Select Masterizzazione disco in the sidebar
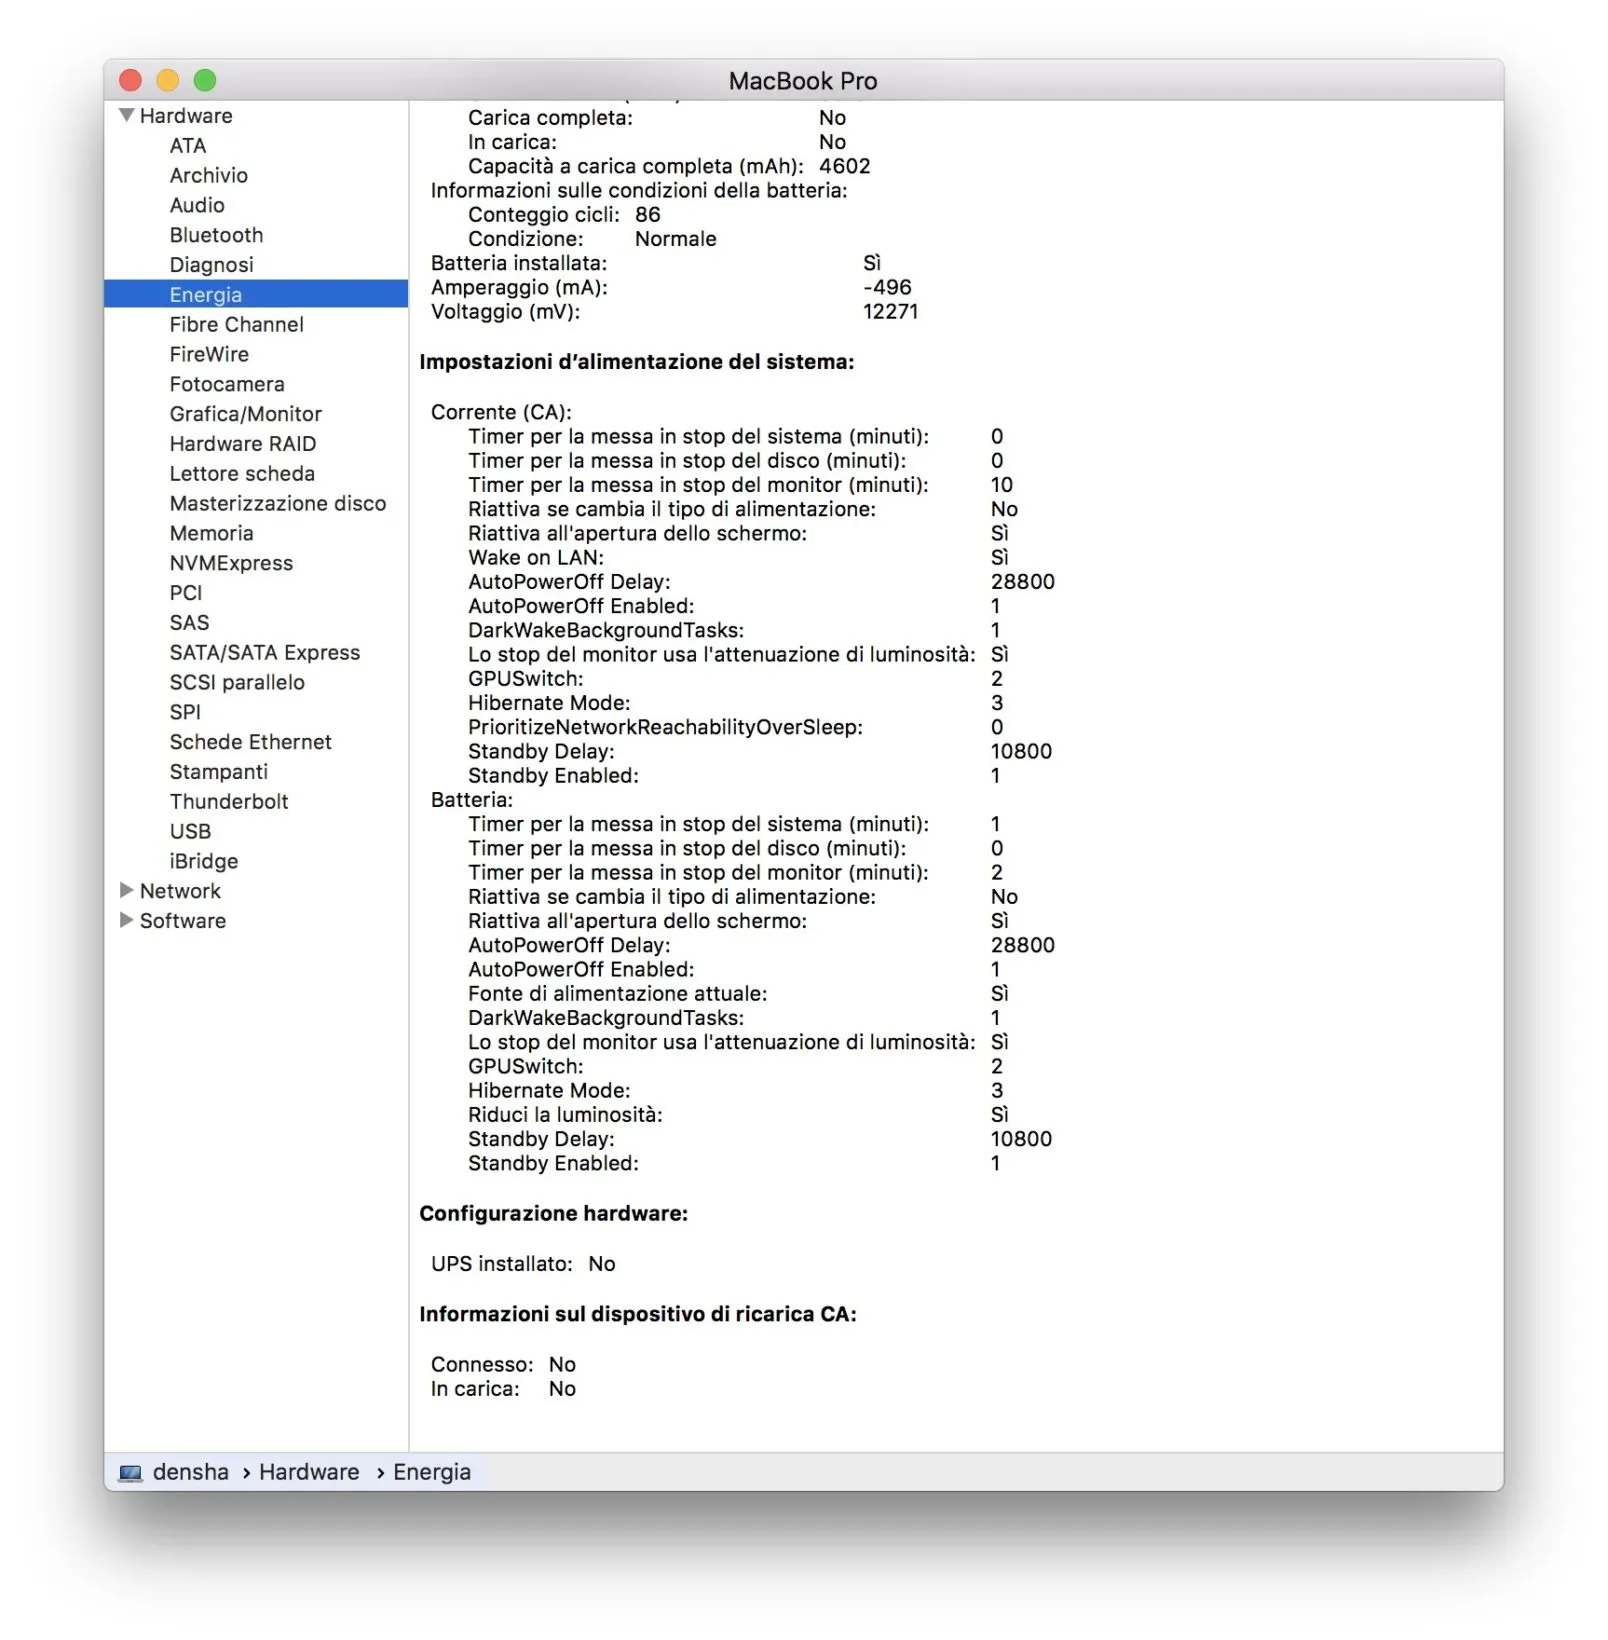The width and height of the screenshot is (1608, 1640). (x=277, y=503)
